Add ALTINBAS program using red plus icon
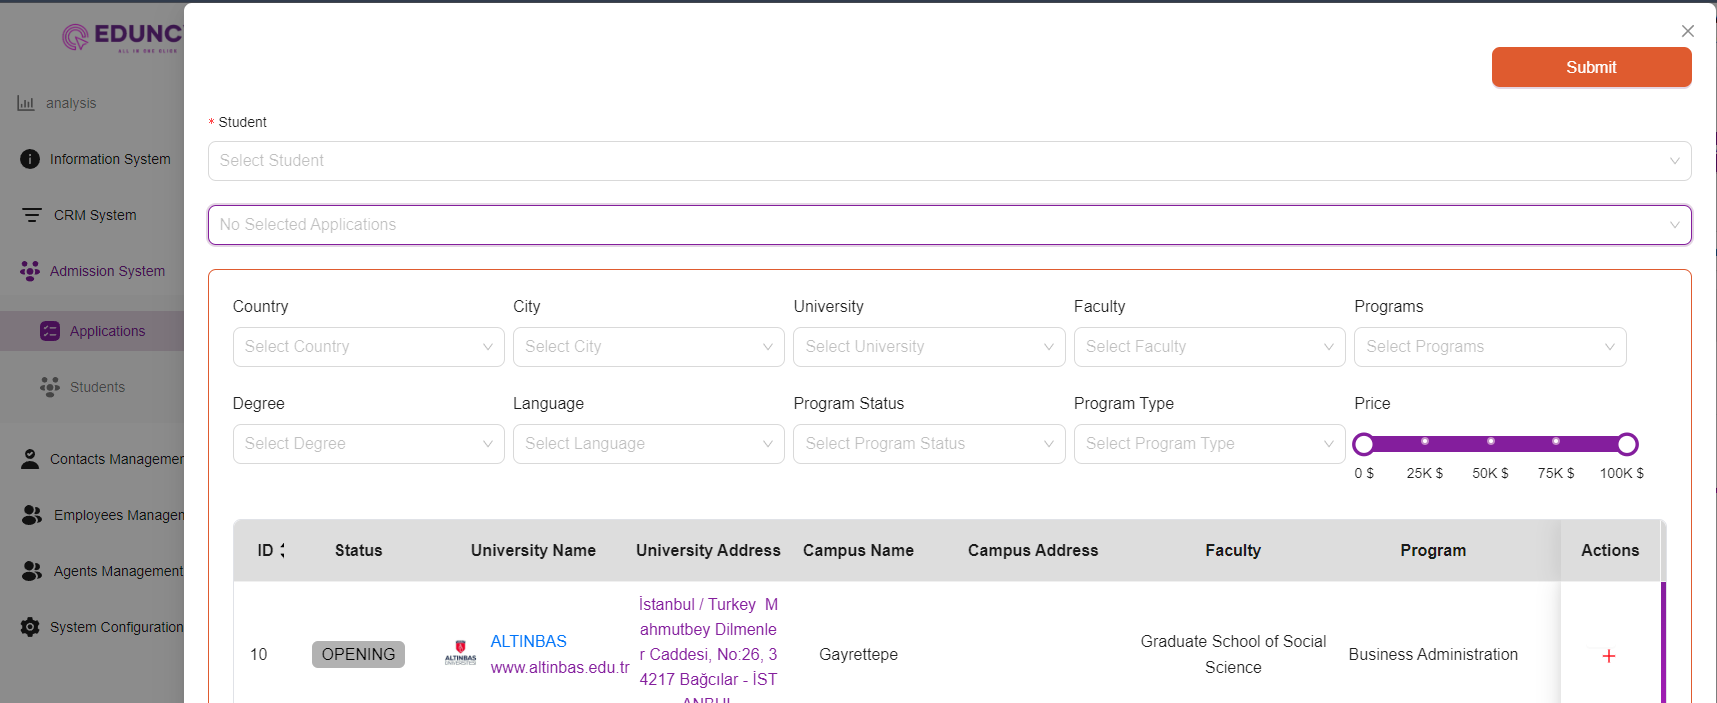 pyautogui.click(x=1608, y=656)
